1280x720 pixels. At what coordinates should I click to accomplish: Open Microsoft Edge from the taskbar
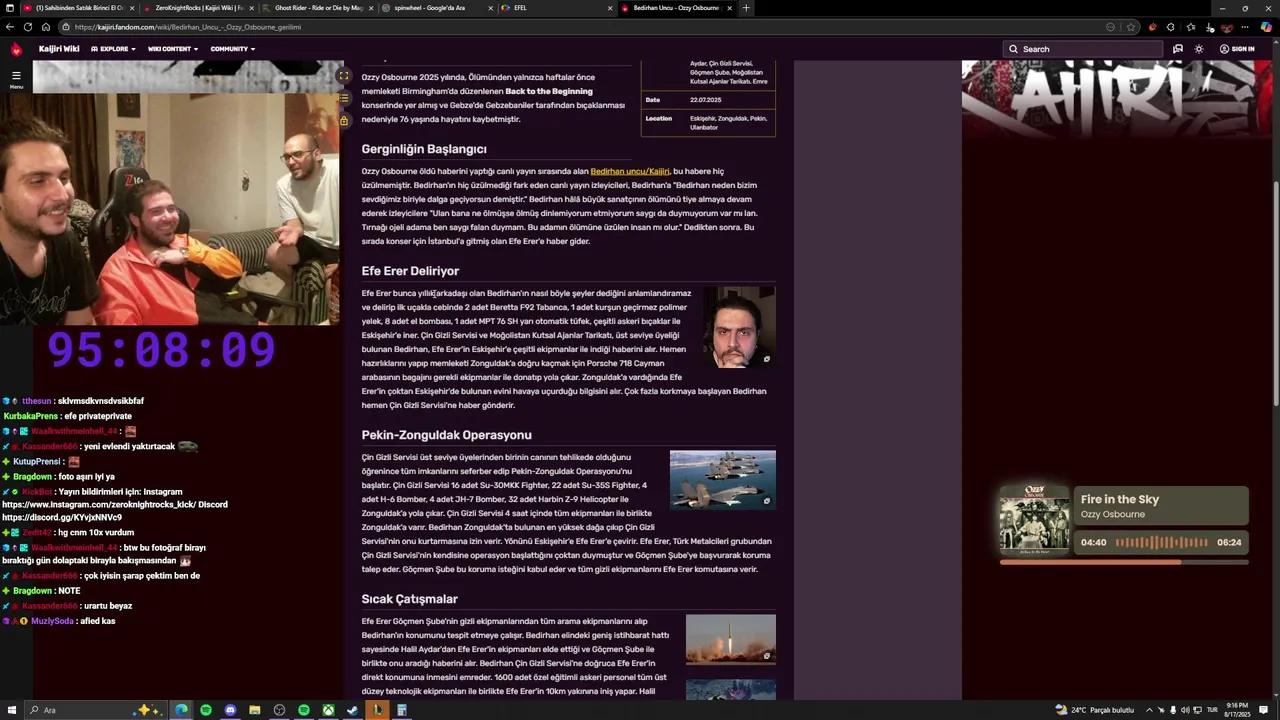(181, 710)
